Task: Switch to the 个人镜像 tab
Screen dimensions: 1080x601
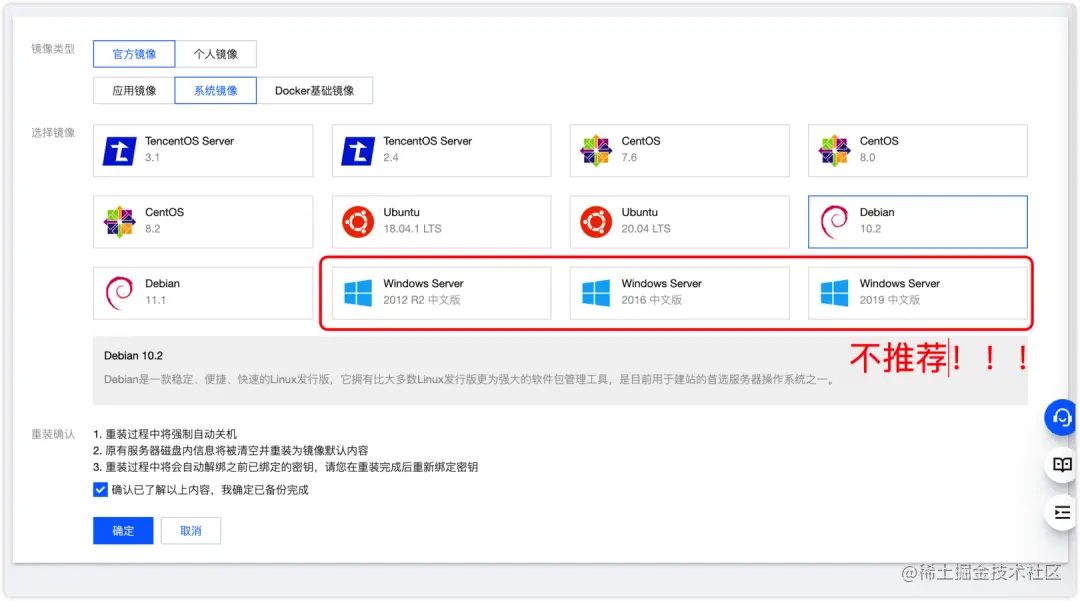Action: (x=216, y=54)
